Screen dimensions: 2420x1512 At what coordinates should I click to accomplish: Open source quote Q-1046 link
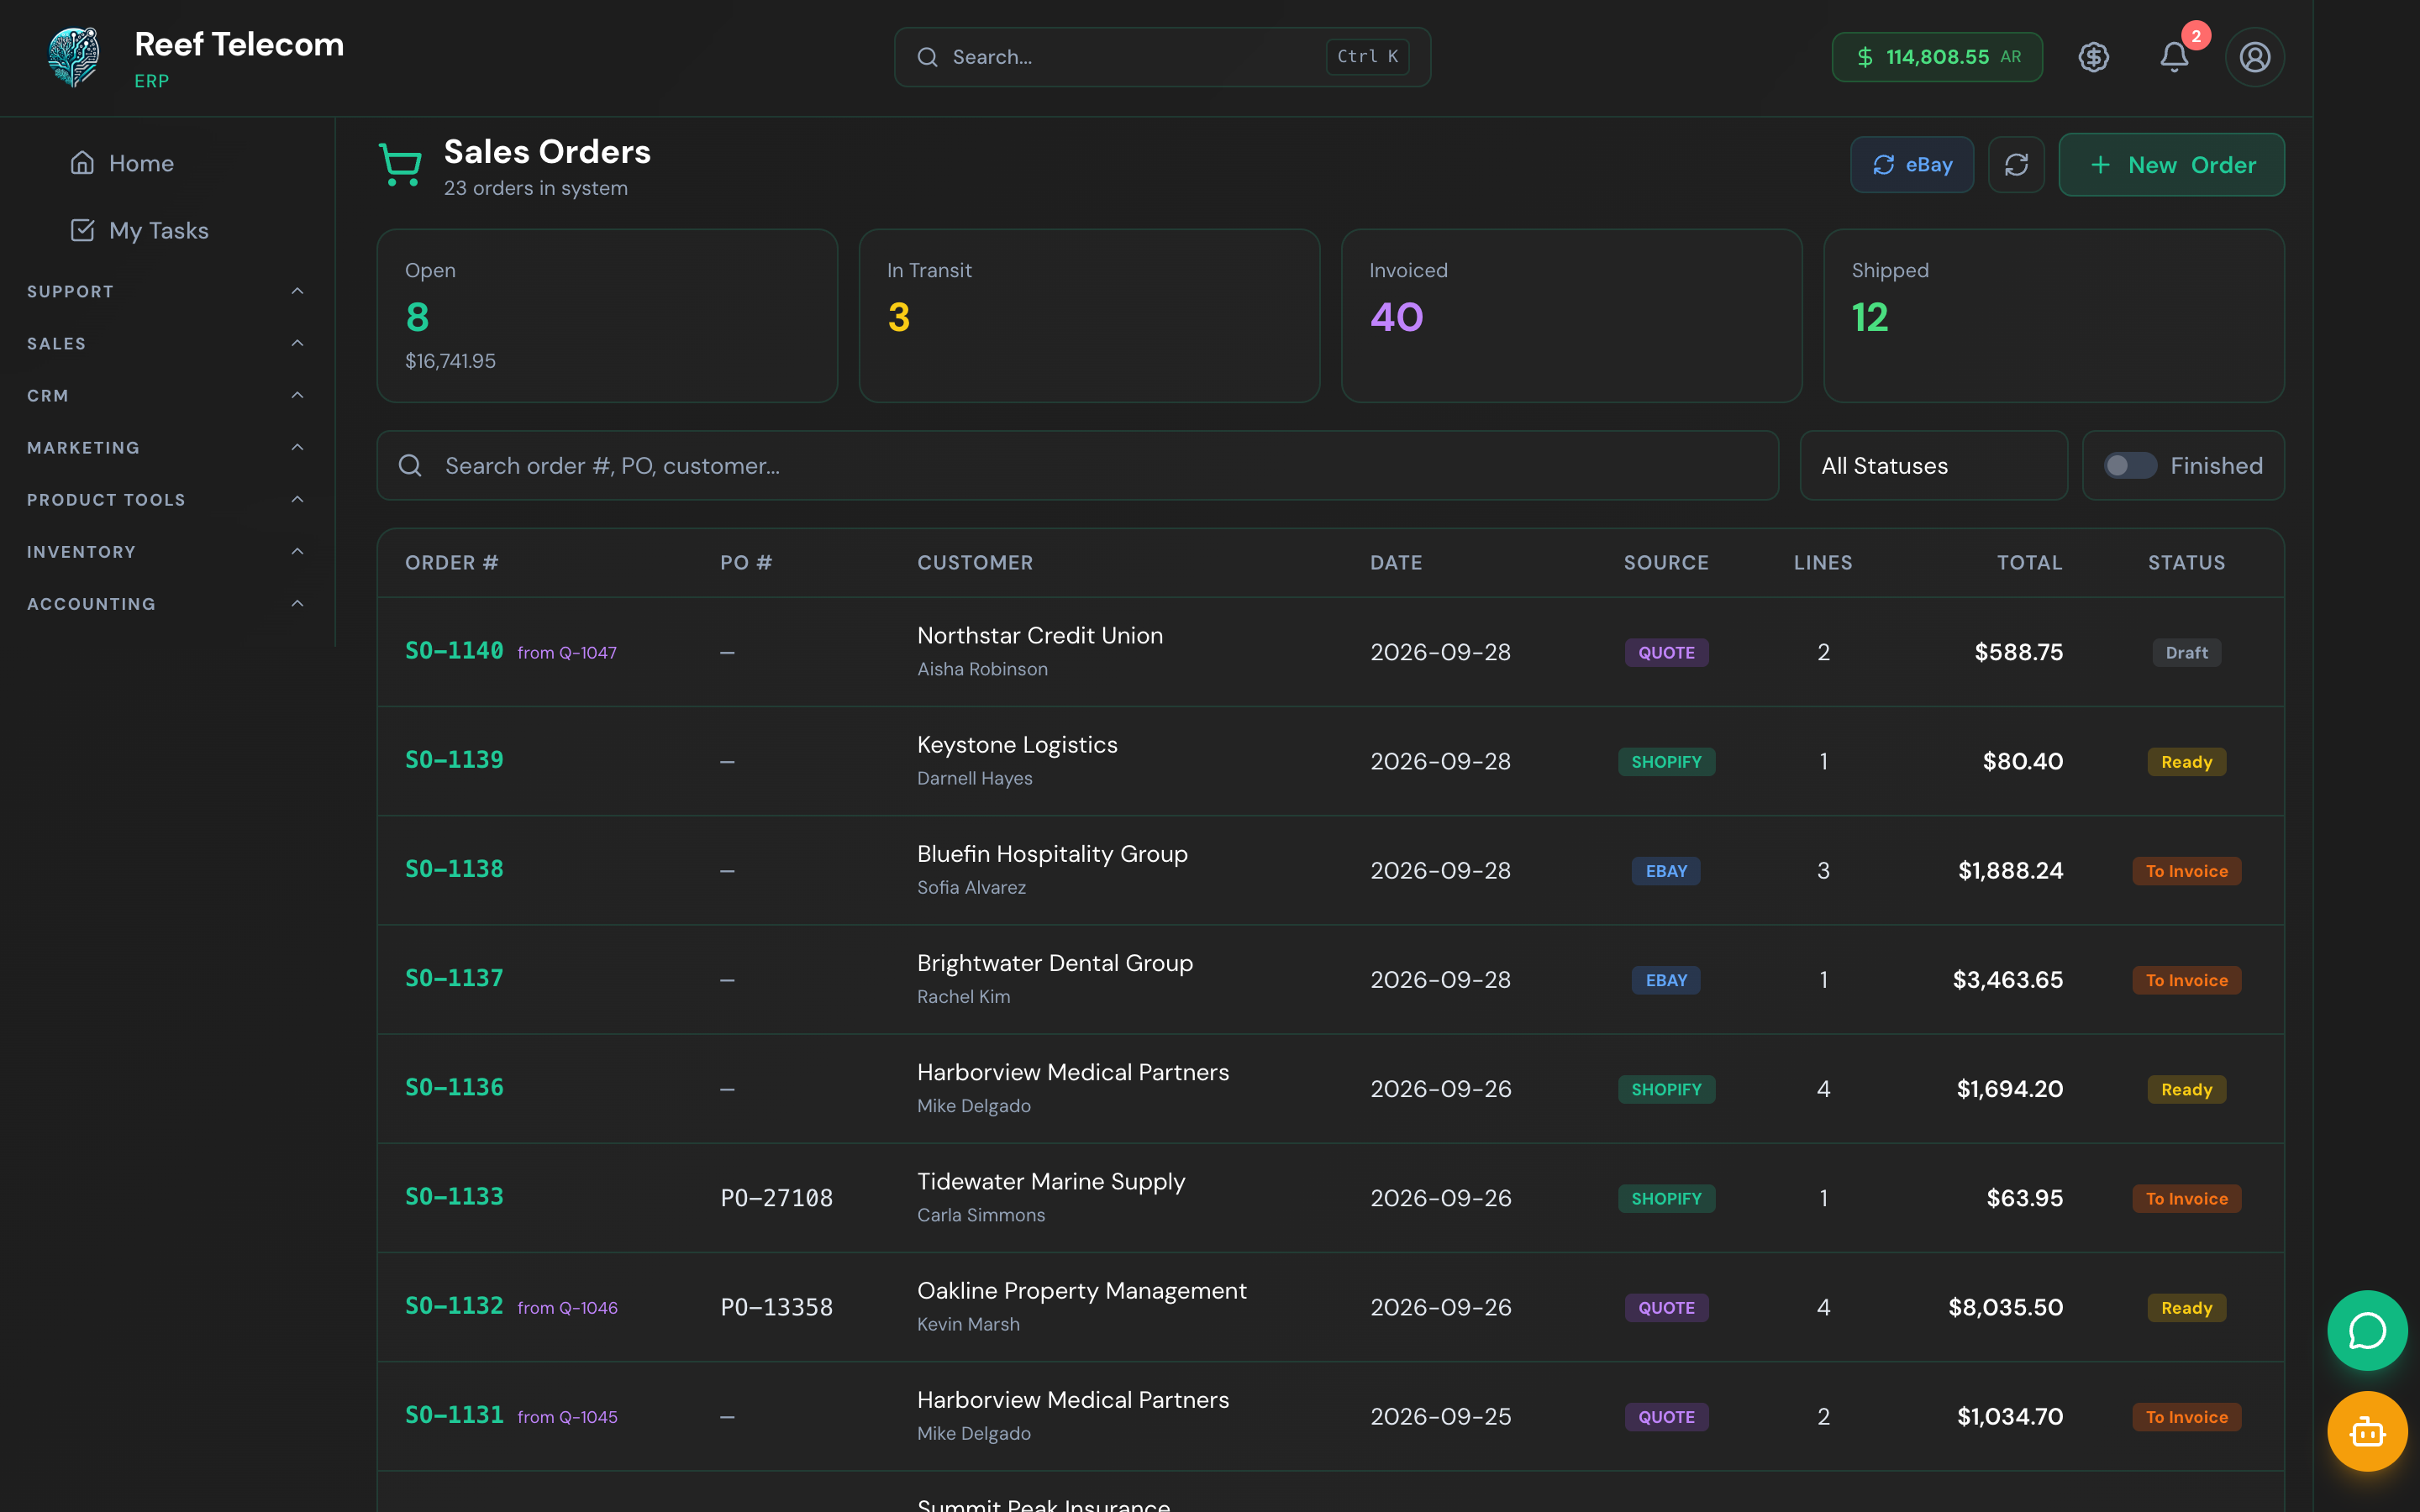[567, 1307]
